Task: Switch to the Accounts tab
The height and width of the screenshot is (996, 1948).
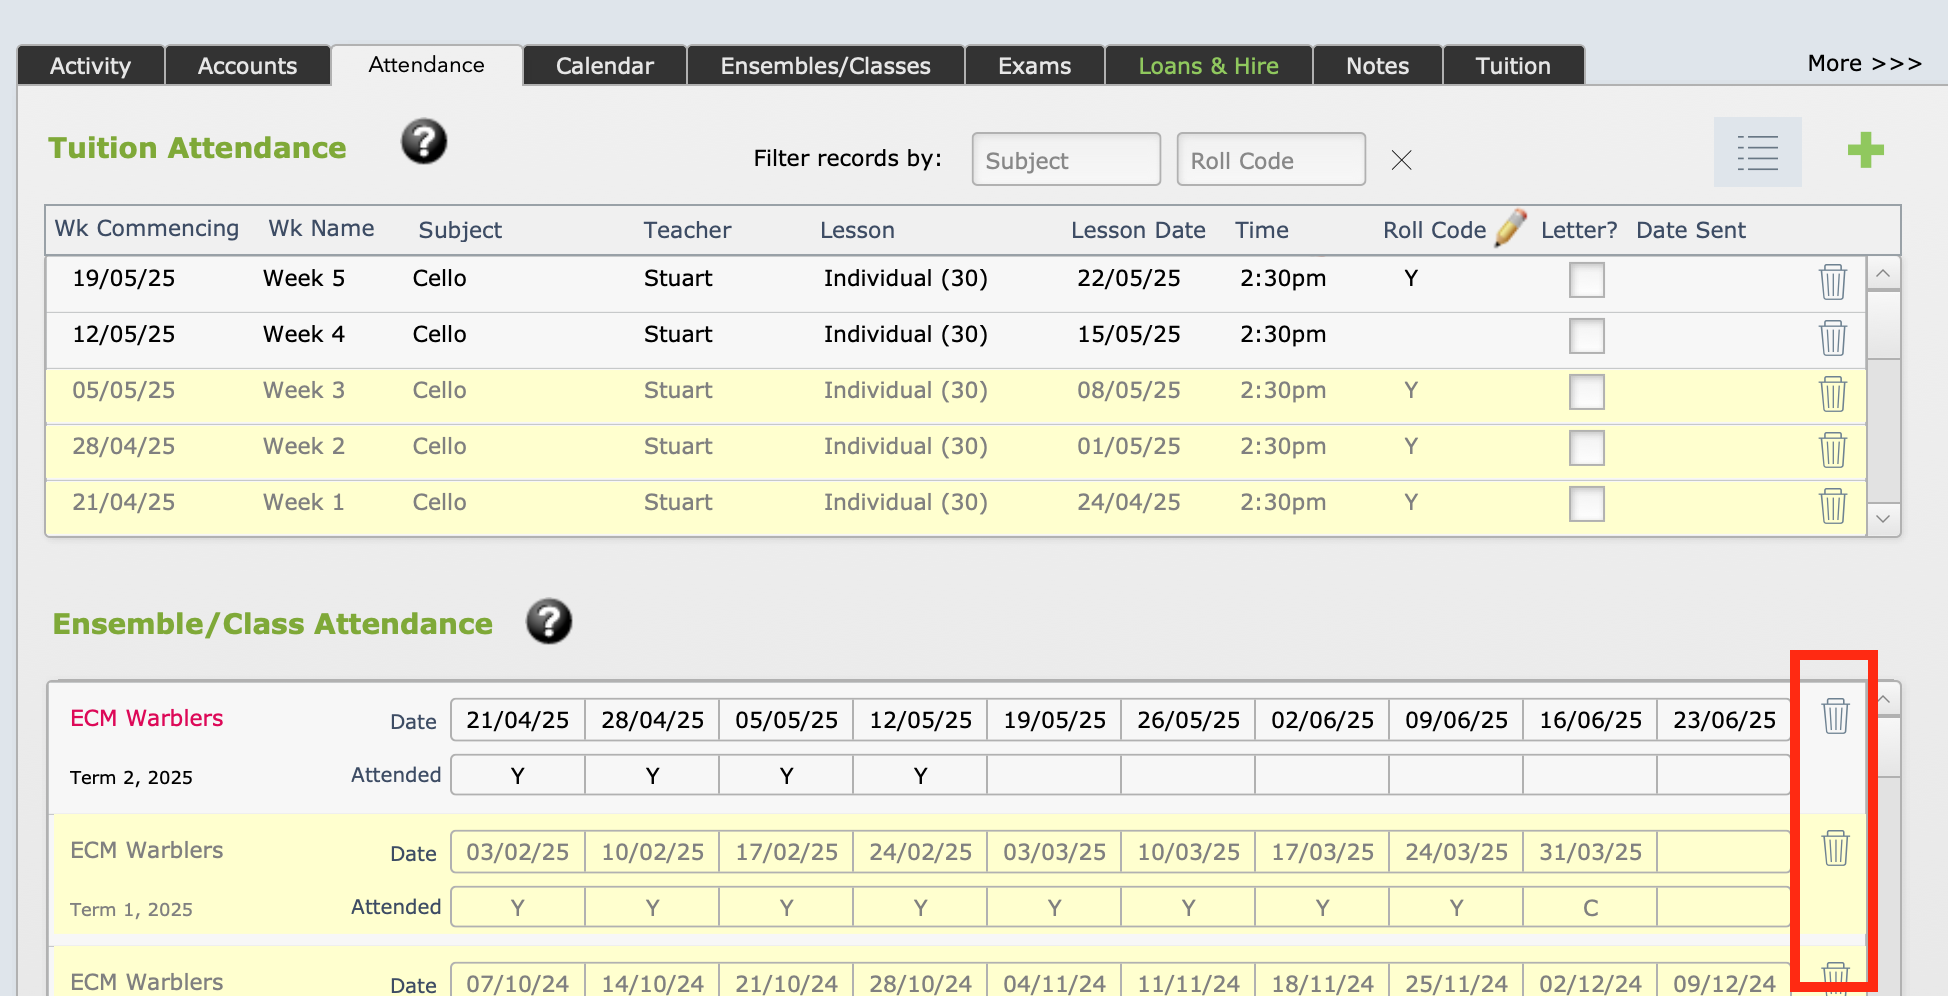Action: (x=248, y=66)
